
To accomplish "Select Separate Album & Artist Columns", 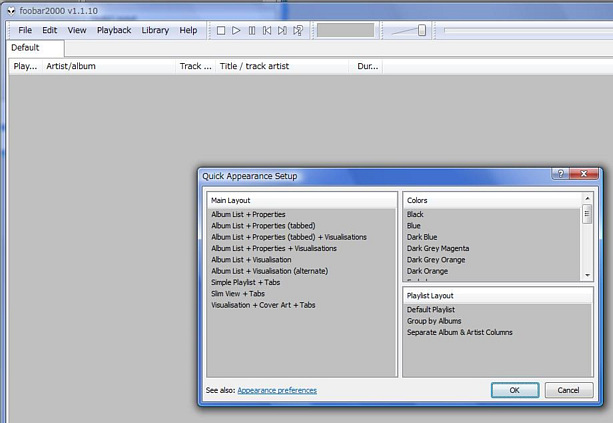I will pos(459,332).
